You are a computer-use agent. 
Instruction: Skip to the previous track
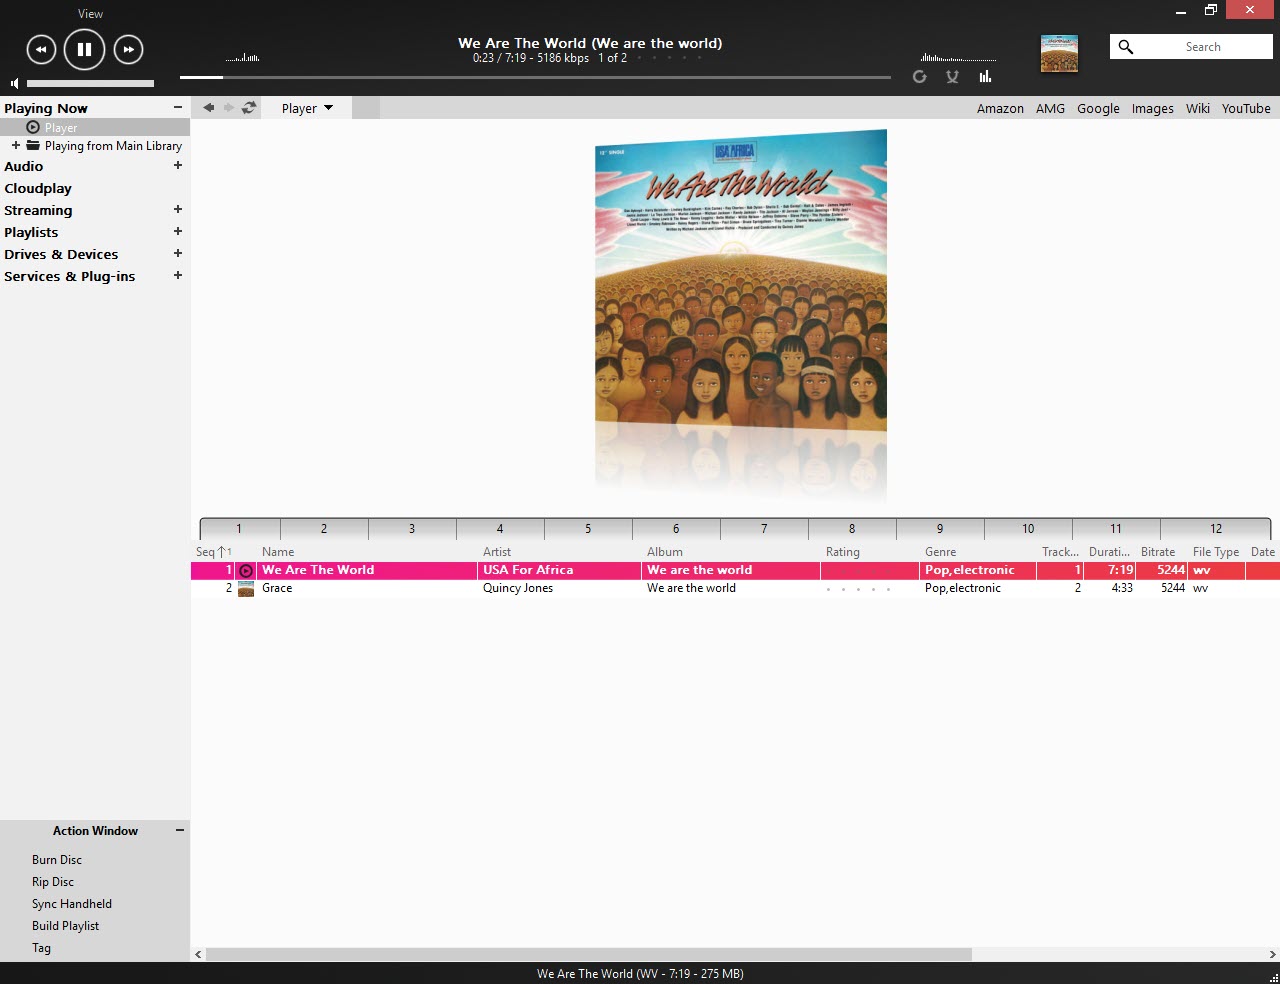point(41,49)
